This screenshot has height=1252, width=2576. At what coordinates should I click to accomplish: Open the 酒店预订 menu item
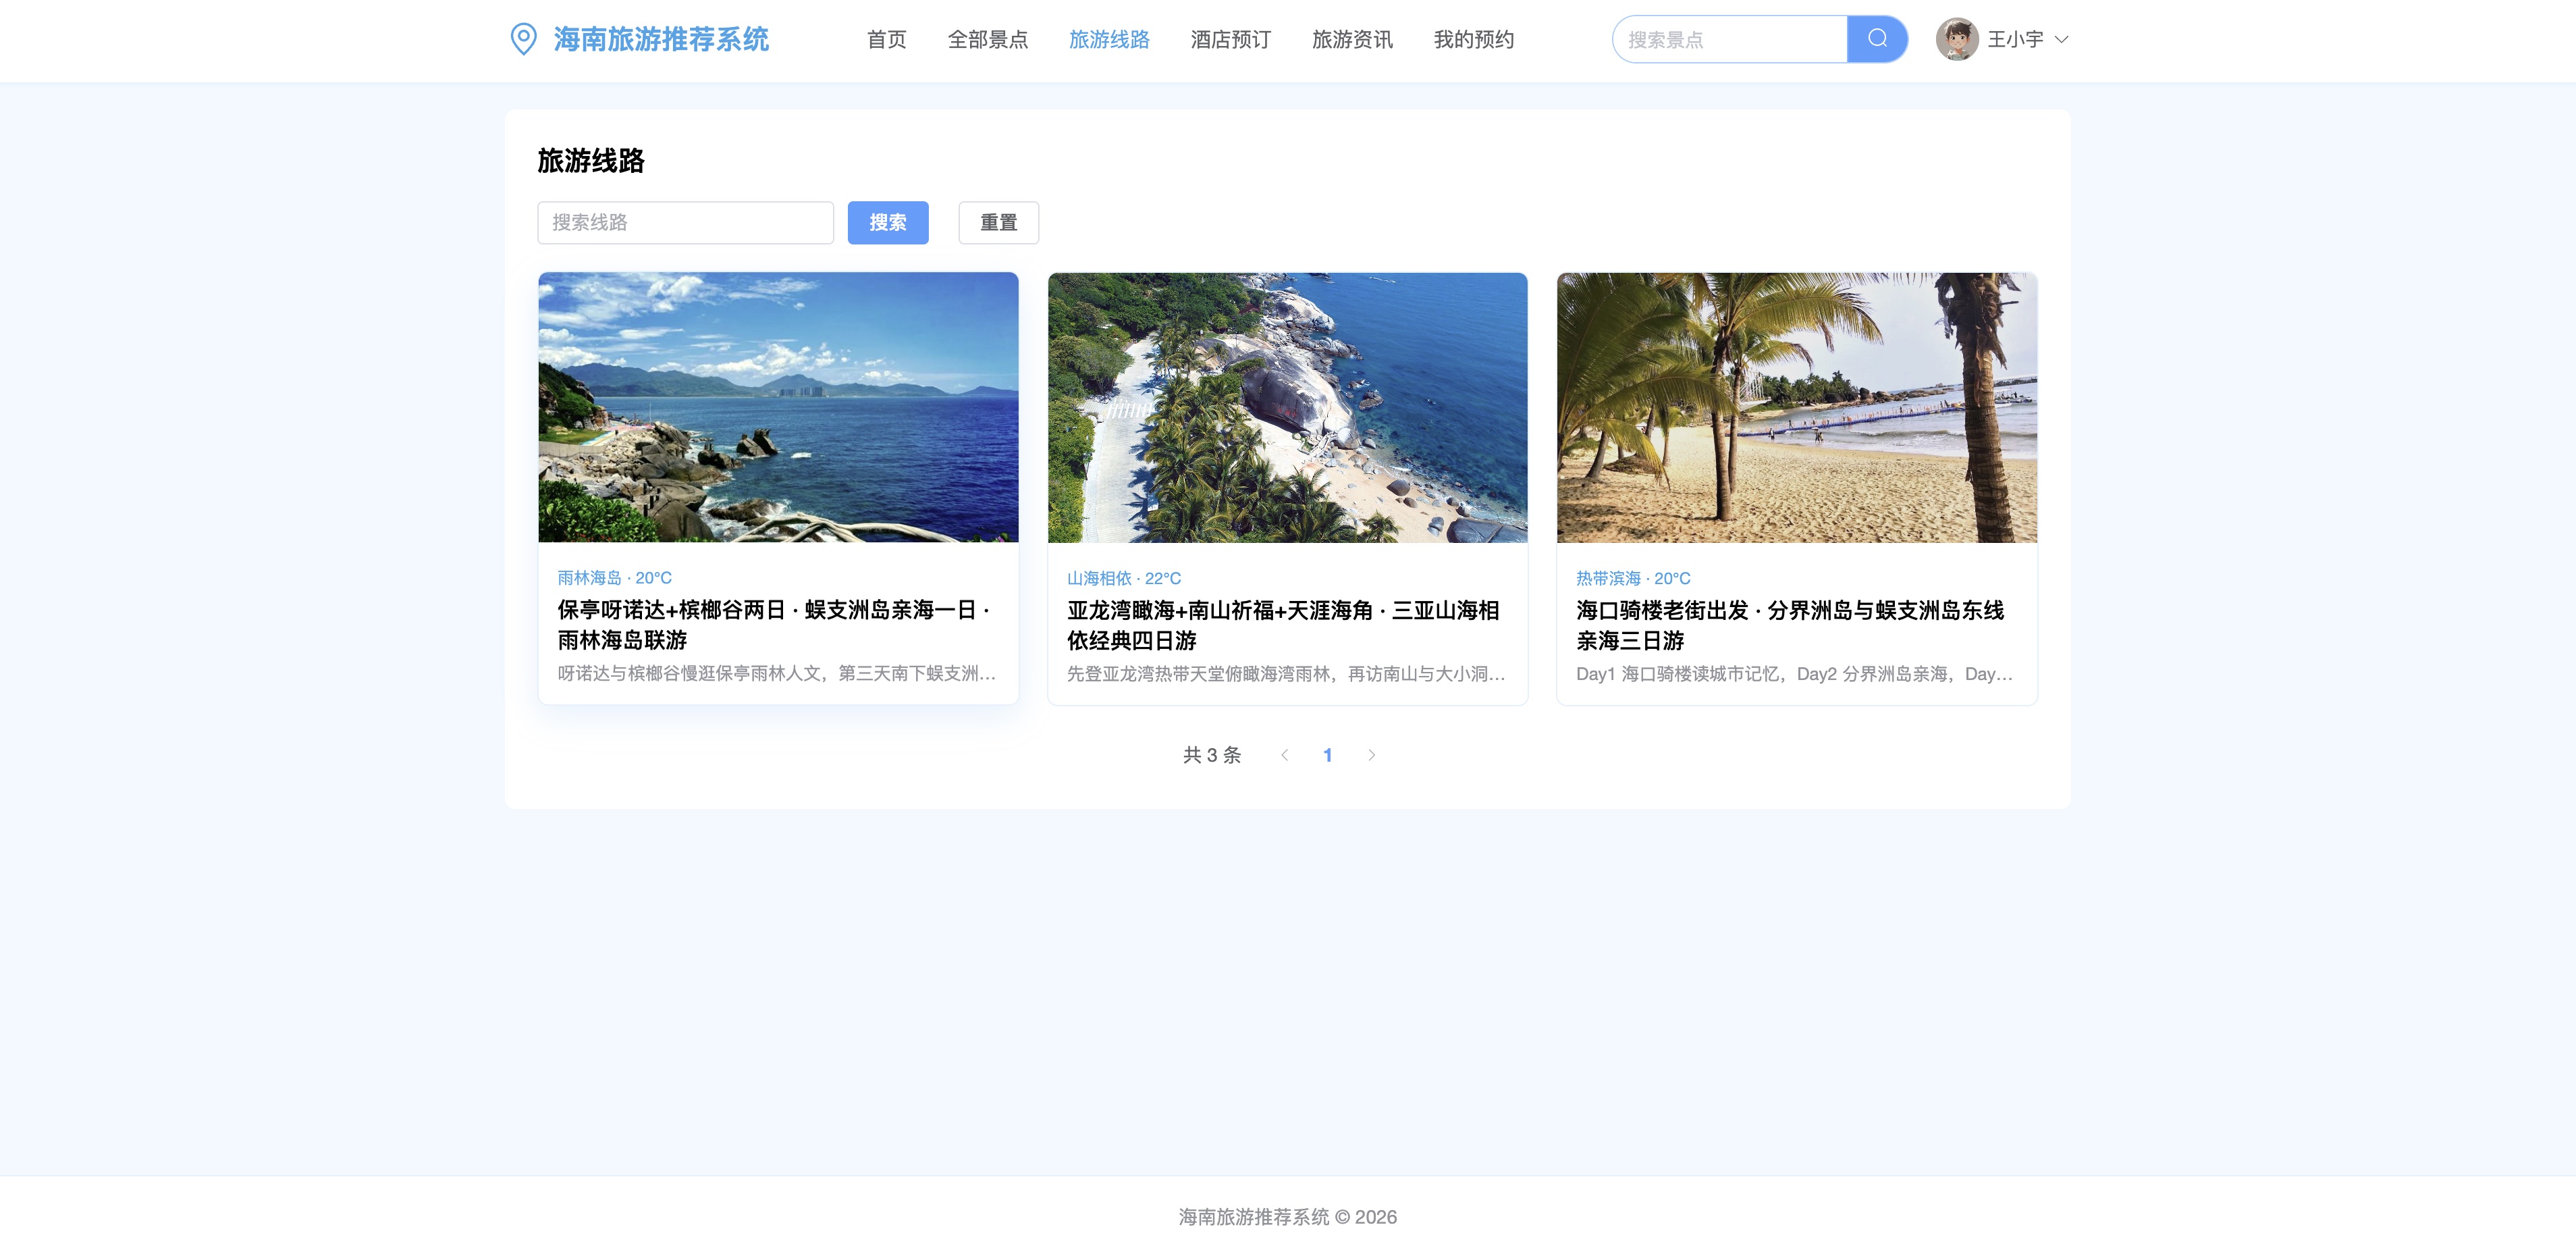point(1230,40)
